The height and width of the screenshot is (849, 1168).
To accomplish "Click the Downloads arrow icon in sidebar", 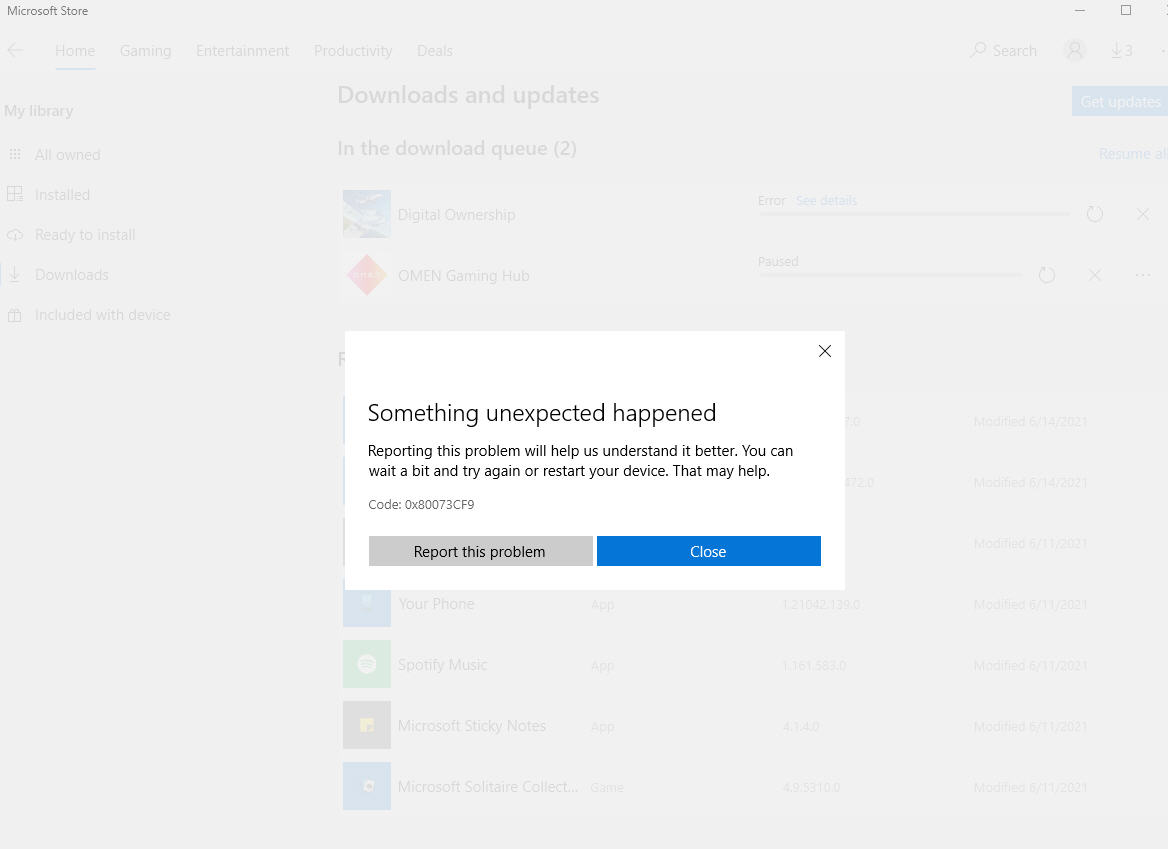I will click(x=14, y=275).
